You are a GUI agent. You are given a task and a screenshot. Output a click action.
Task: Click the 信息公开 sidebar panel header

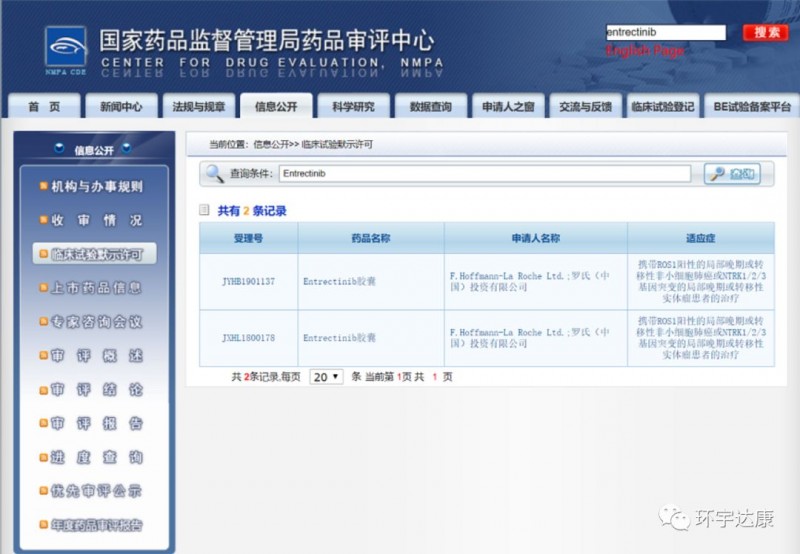[x=94, y=149]
